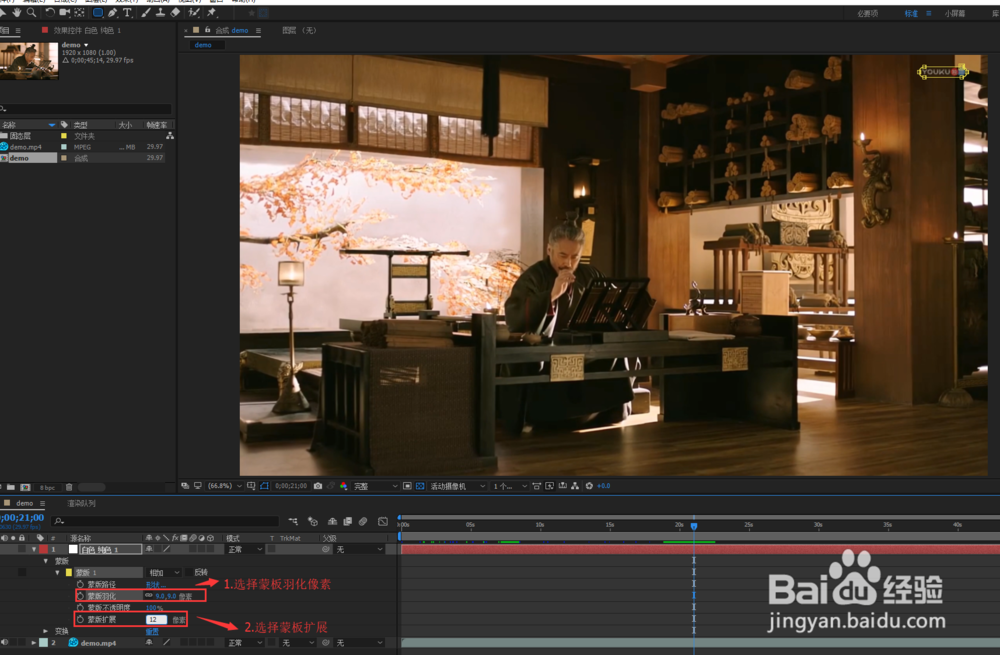Select the Puppet Pin tool
Screen dimensions: 1000x655
click(212, 12)
